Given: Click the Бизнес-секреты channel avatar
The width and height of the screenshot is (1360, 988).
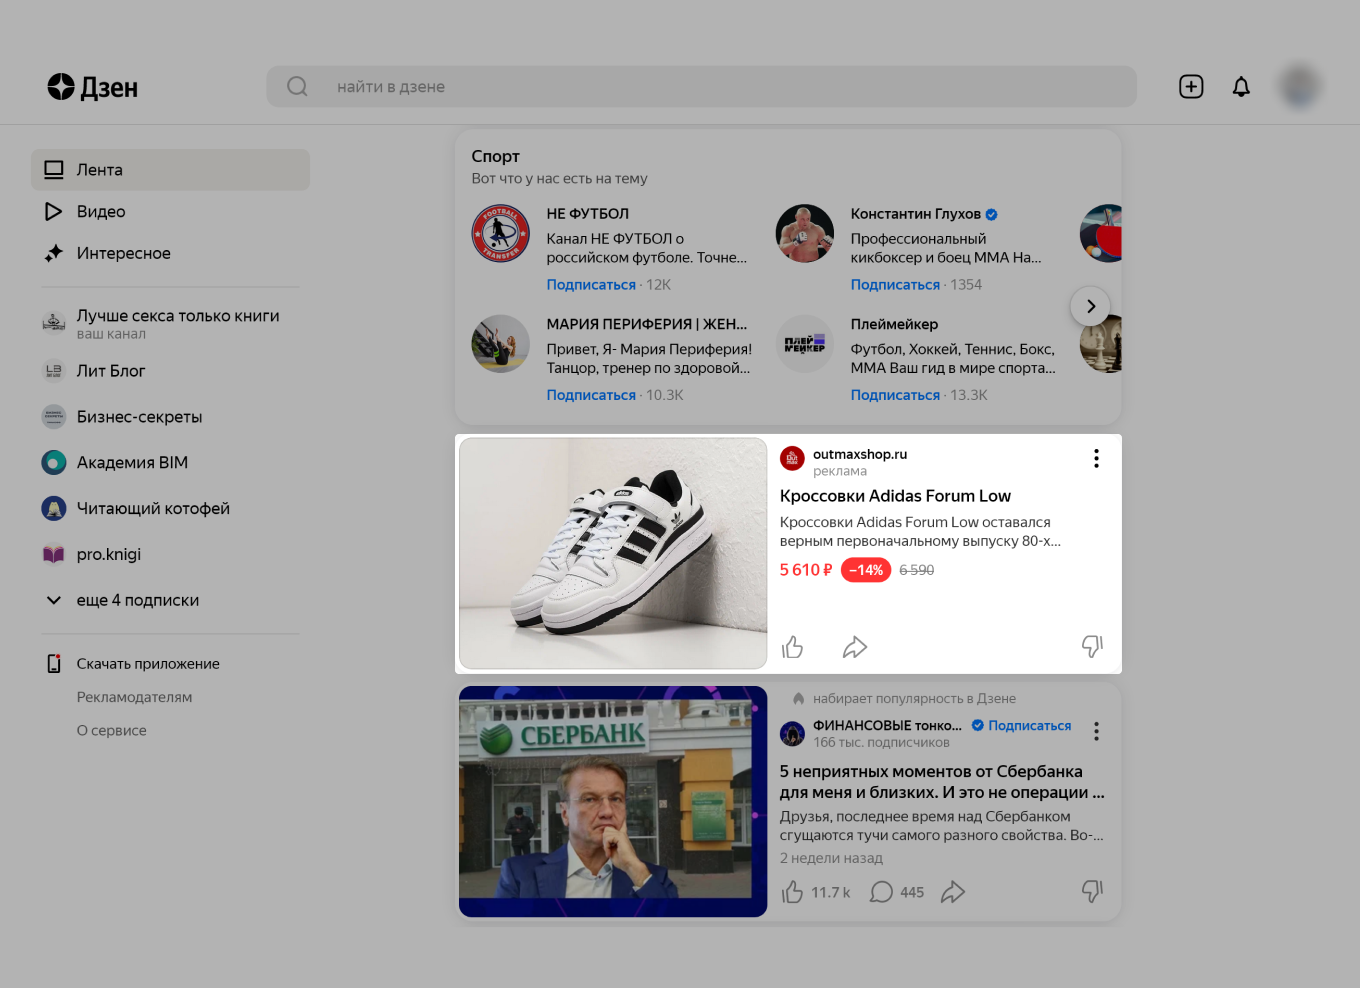Looking at the screenshot, I should coord(54,417).
